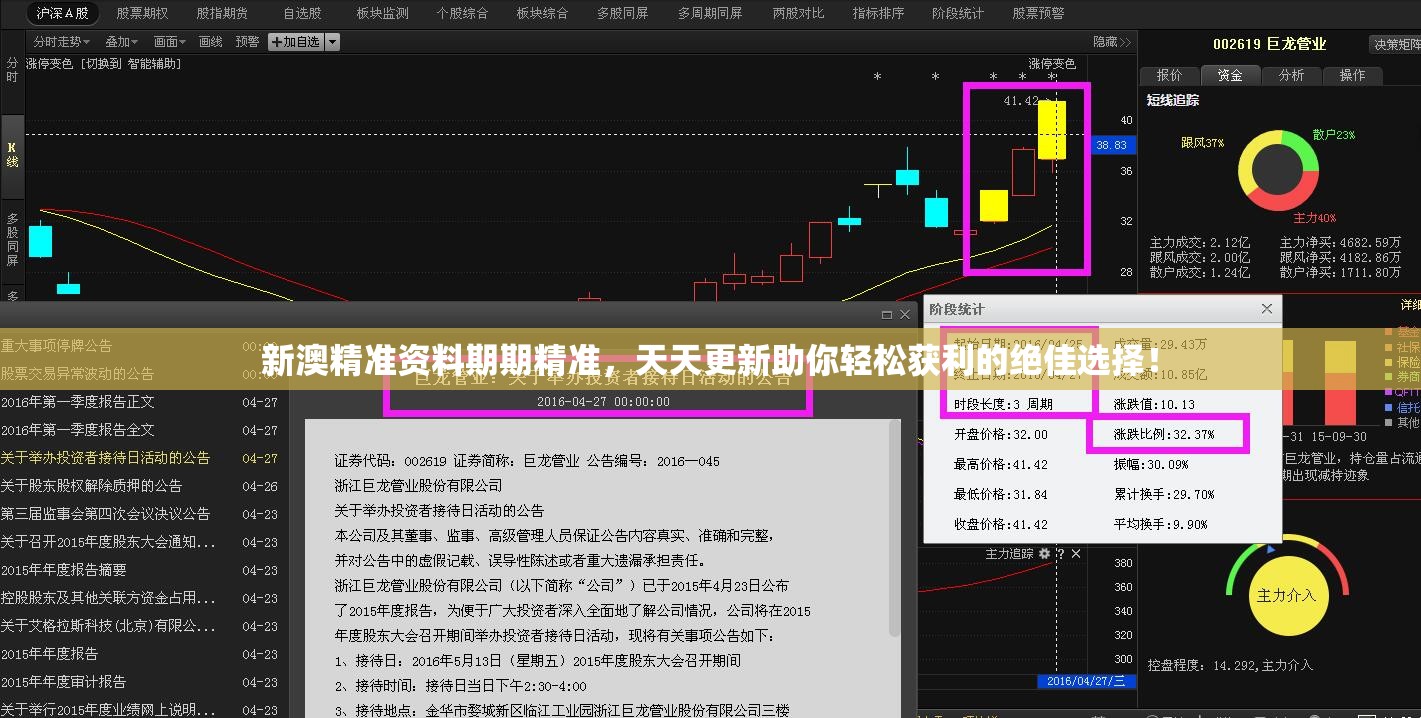The width and height of the screenshot is (1421, 718).
Task: Switch to the 资金 panel tab
Action: point(1230,75)
